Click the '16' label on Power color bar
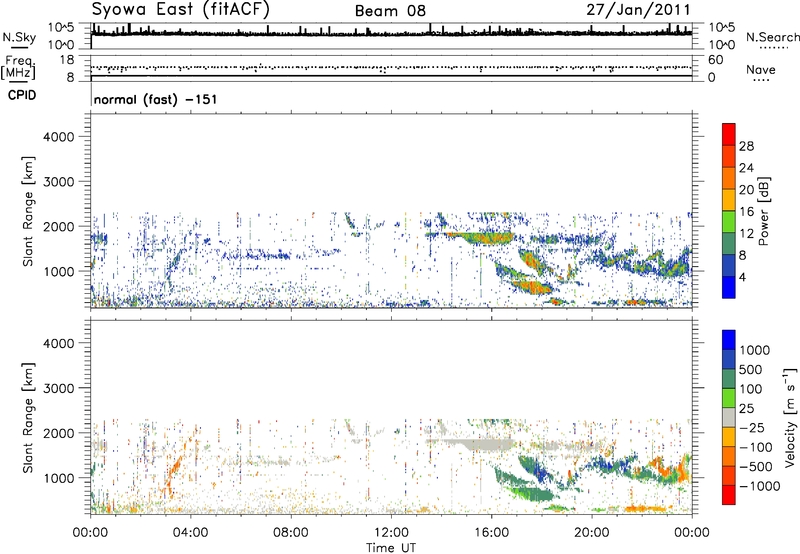This screenshot has height=554, width=800. (x=746, y=212)
